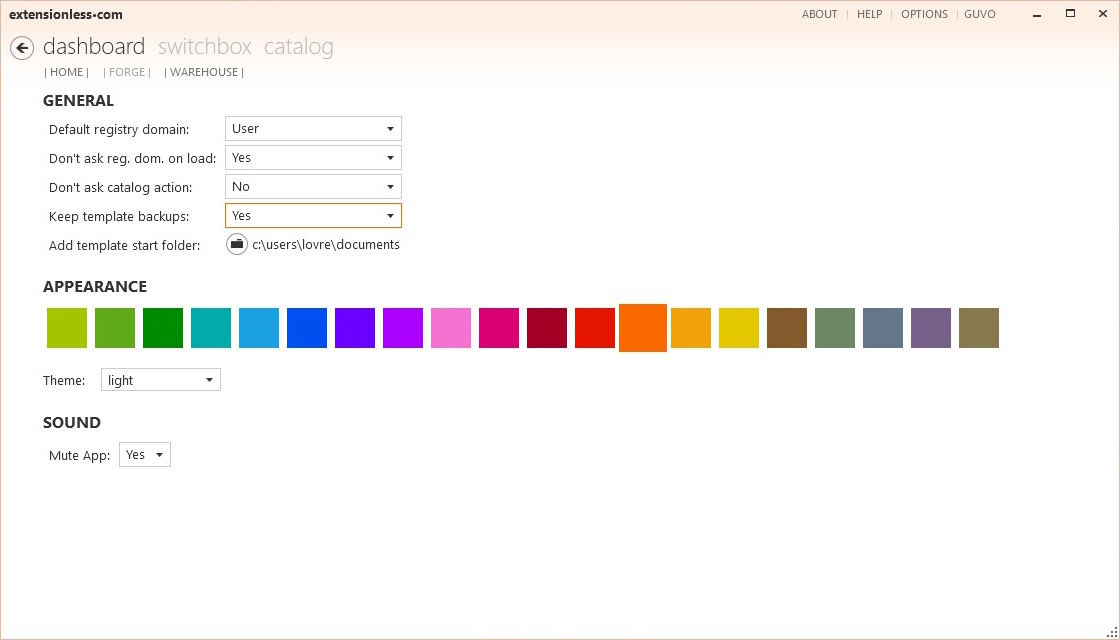Open the WAREHOUSE section
The image size is (1120, 640).
pos(203,72)
